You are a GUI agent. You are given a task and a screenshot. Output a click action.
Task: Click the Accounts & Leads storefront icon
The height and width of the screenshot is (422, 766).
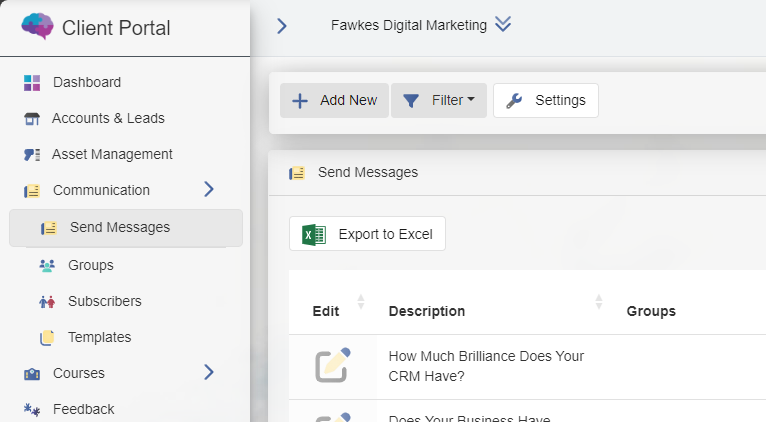(32, 119)
